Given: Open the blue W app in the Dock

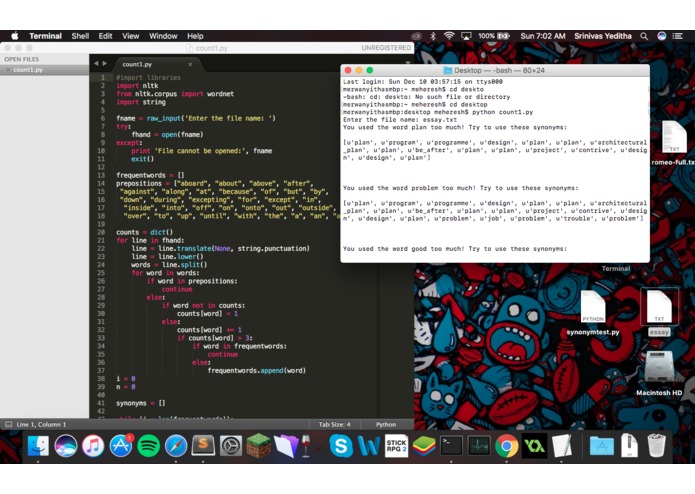Looking at the screenshot, I should coord(368,446).
